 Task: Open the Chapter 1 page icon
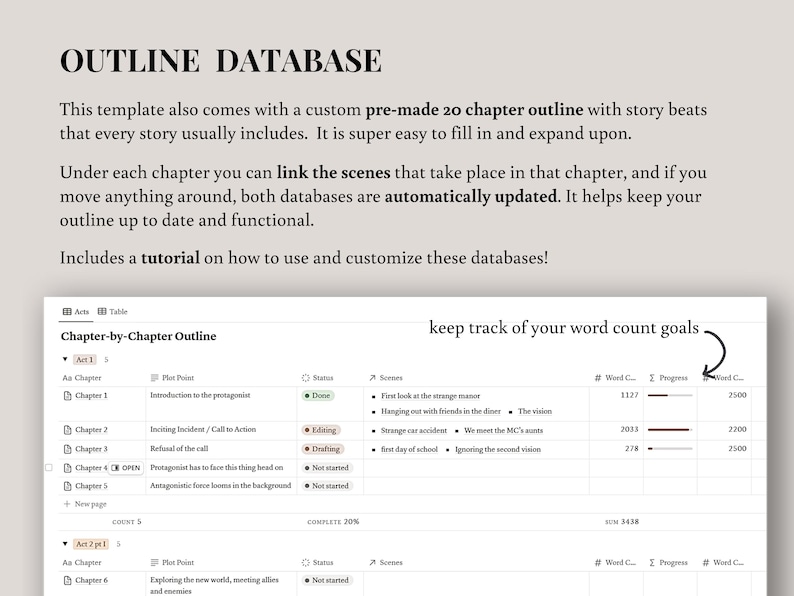coord(67,395)
